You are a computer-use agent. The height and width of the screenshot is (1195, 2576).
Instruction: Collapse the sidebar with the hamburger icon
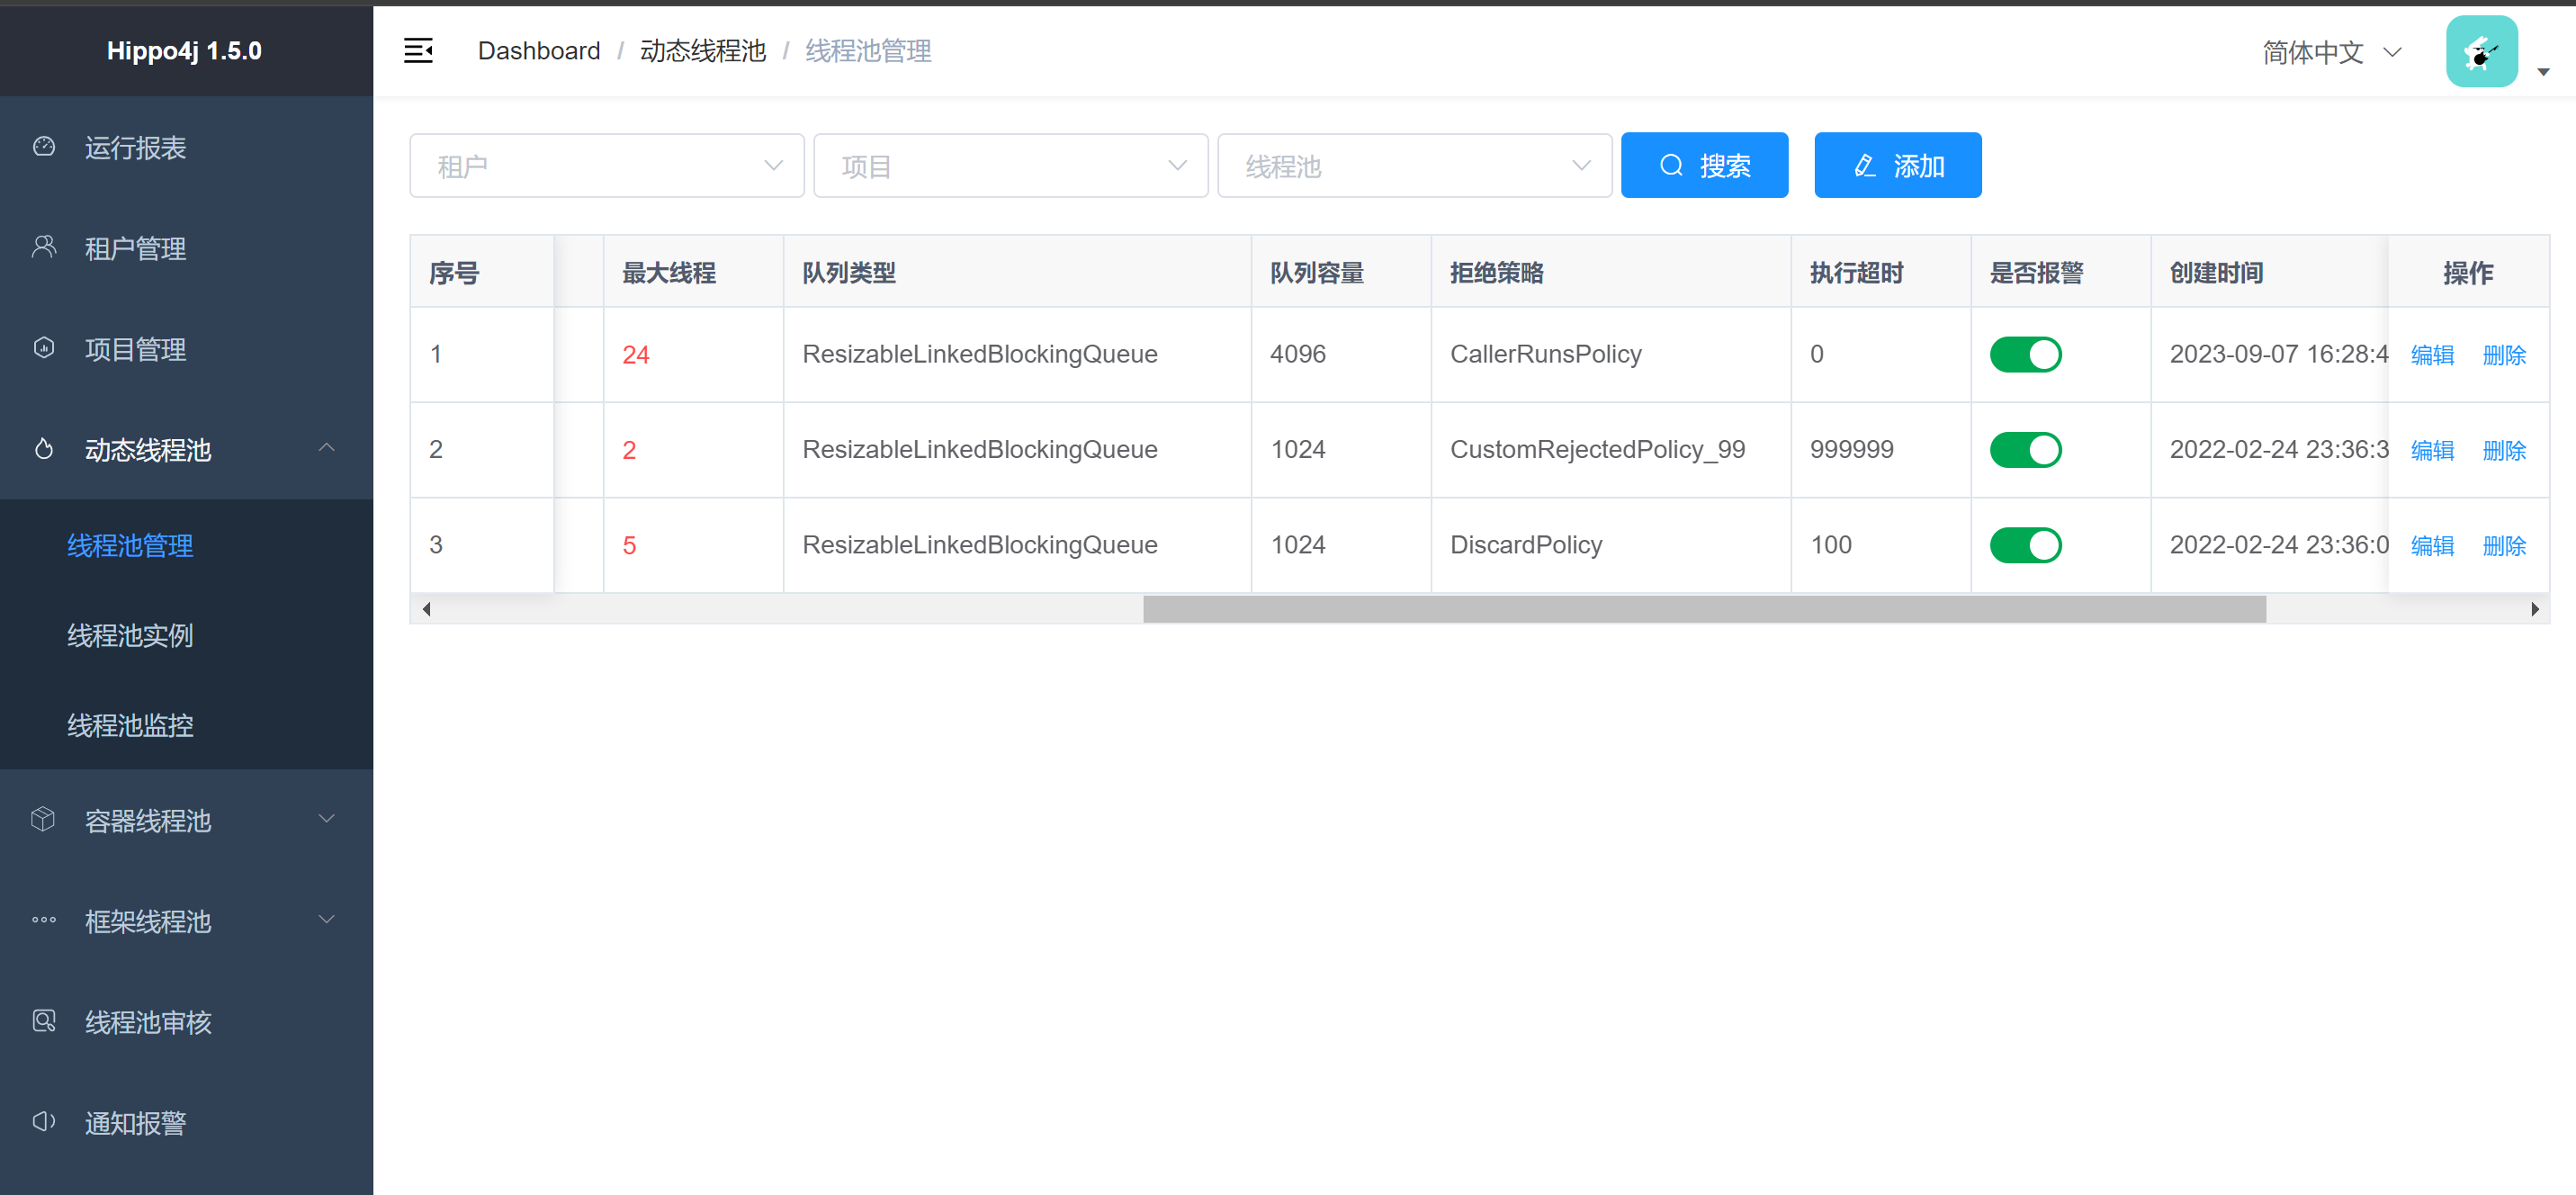coord(418,51)
